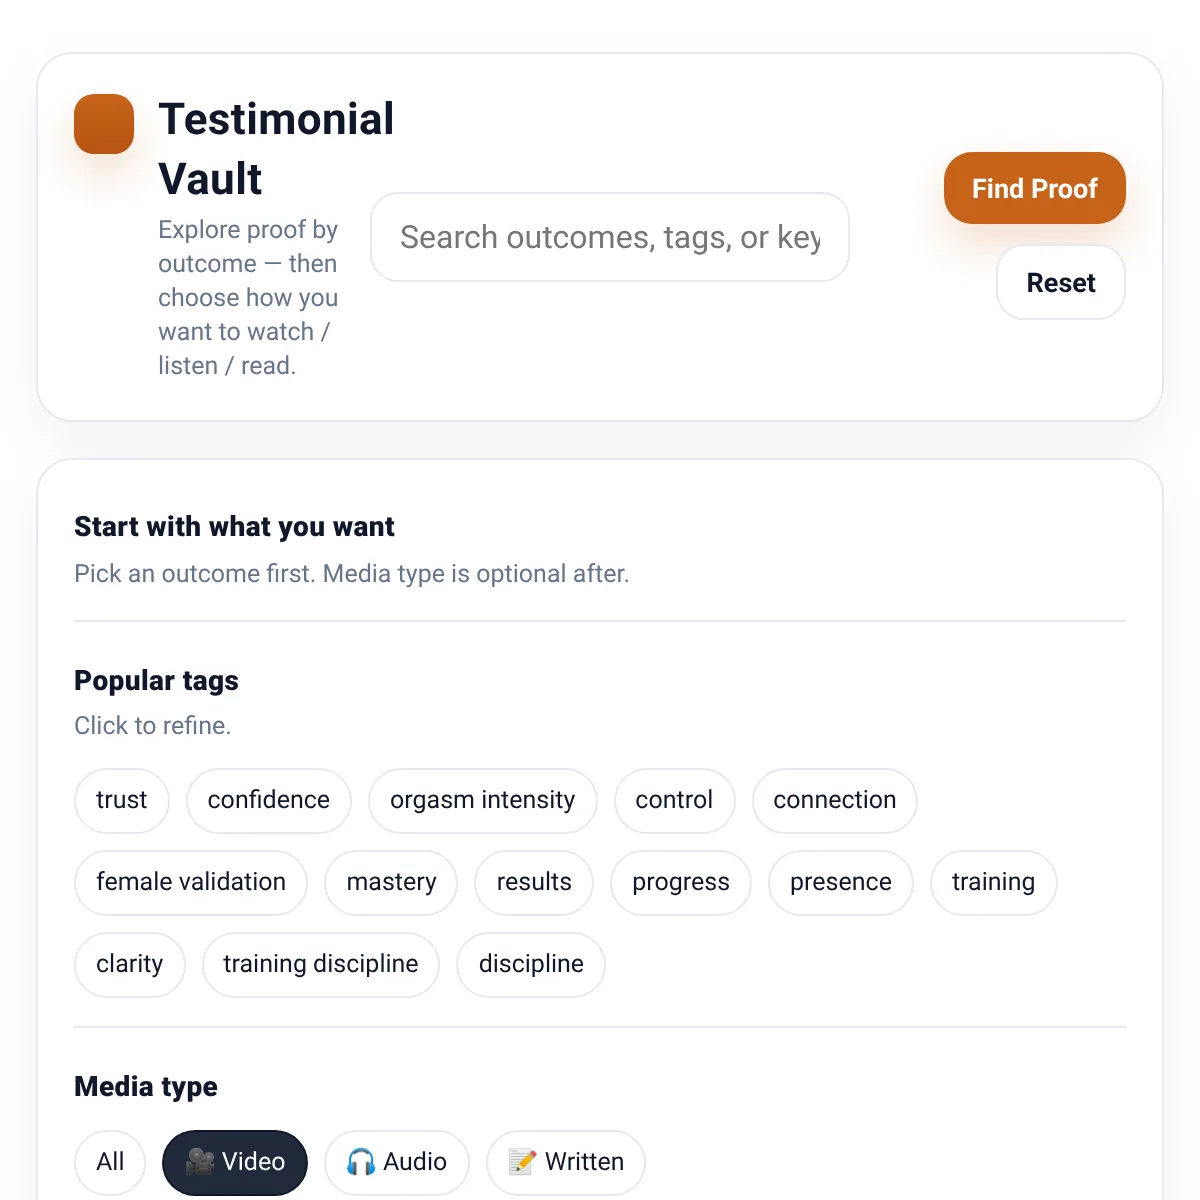The image size is (1200, 1200).
Task: Refine with the results tag
Action: click(534, 882)
